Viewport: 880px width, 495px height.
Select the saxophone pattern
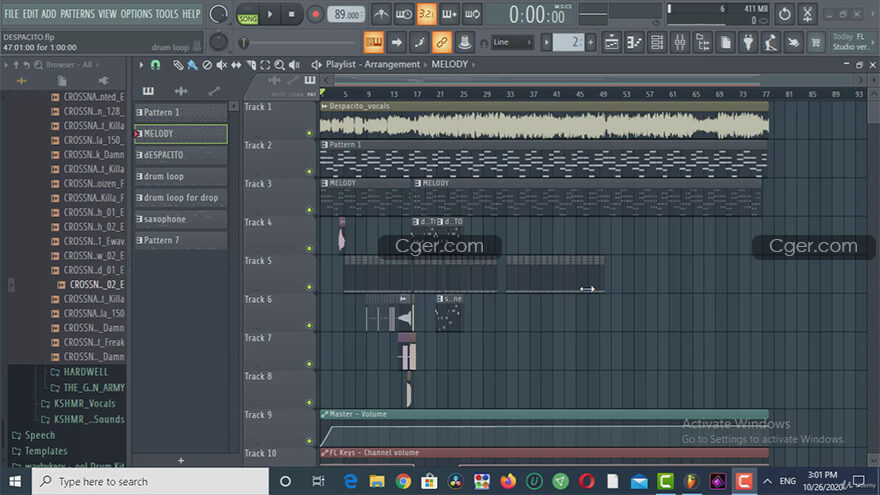[x=181, y=219]
